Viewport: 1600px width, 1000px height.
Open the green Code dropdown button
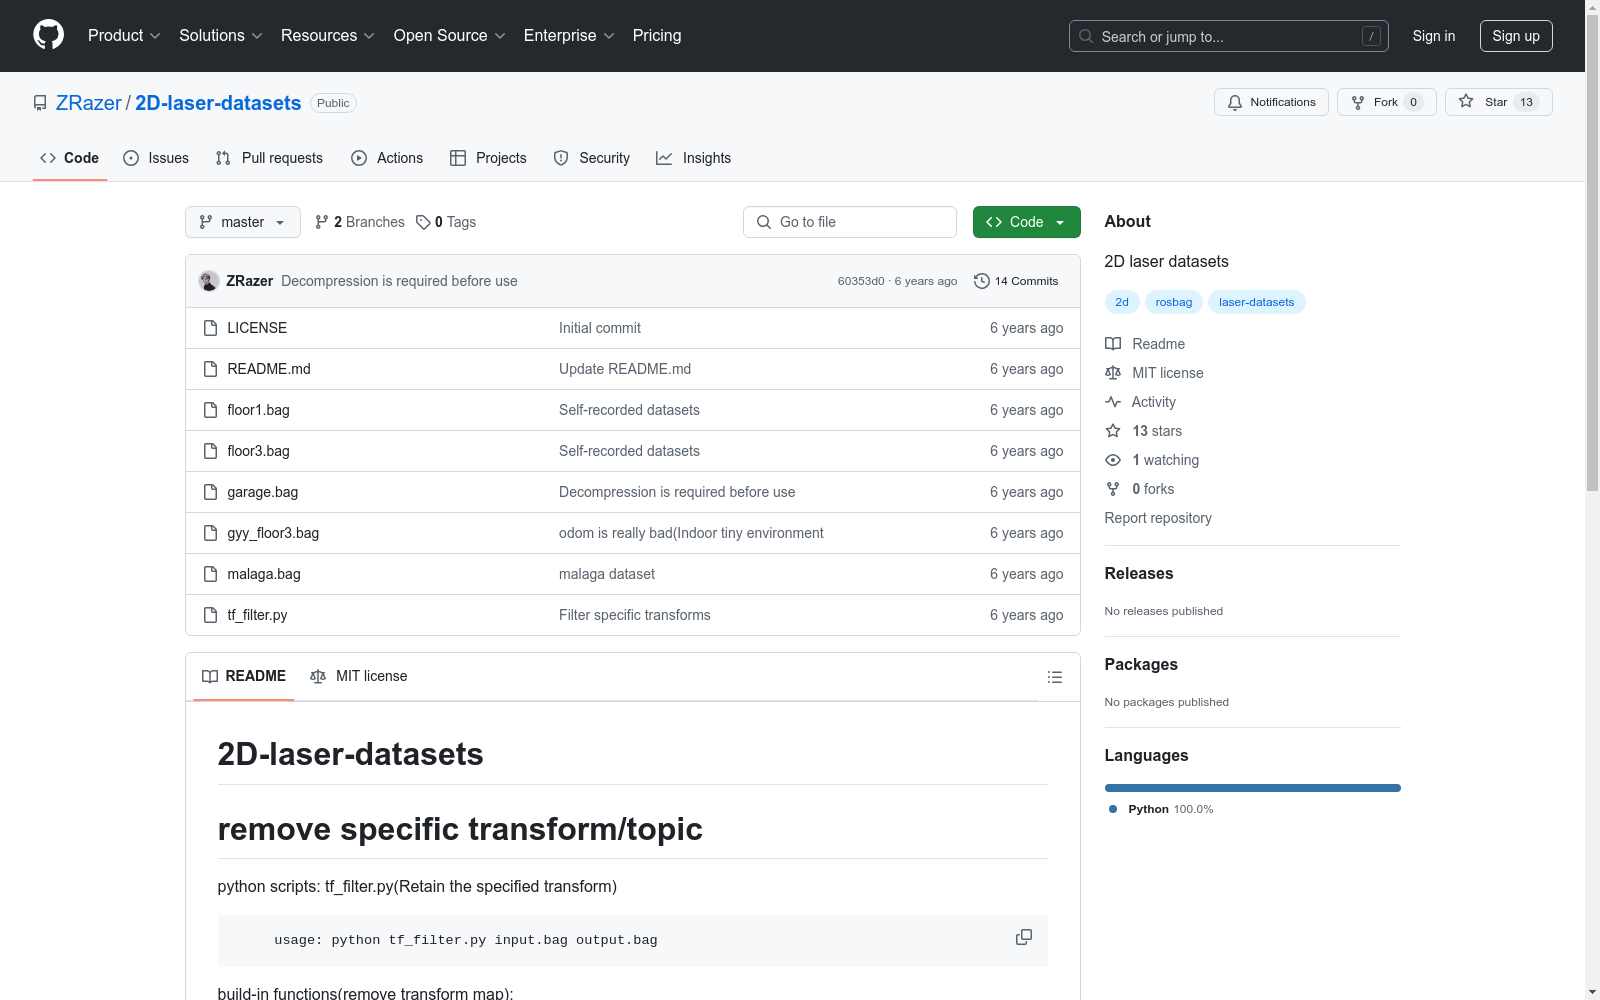(1026, 222)
